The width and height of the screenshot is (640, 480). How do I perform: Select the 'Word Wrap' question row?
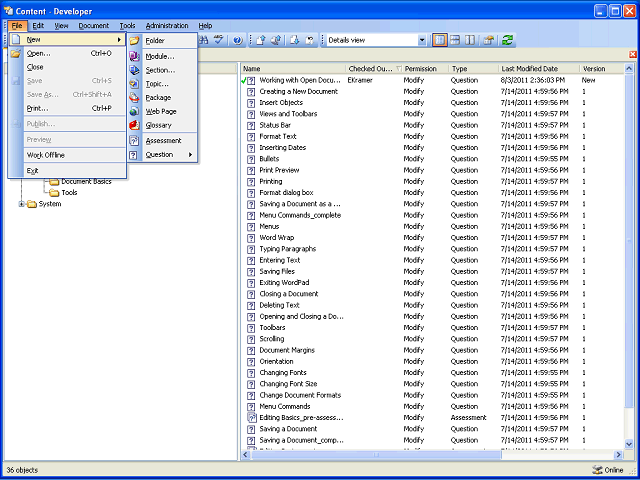click(x=432, y=238)
